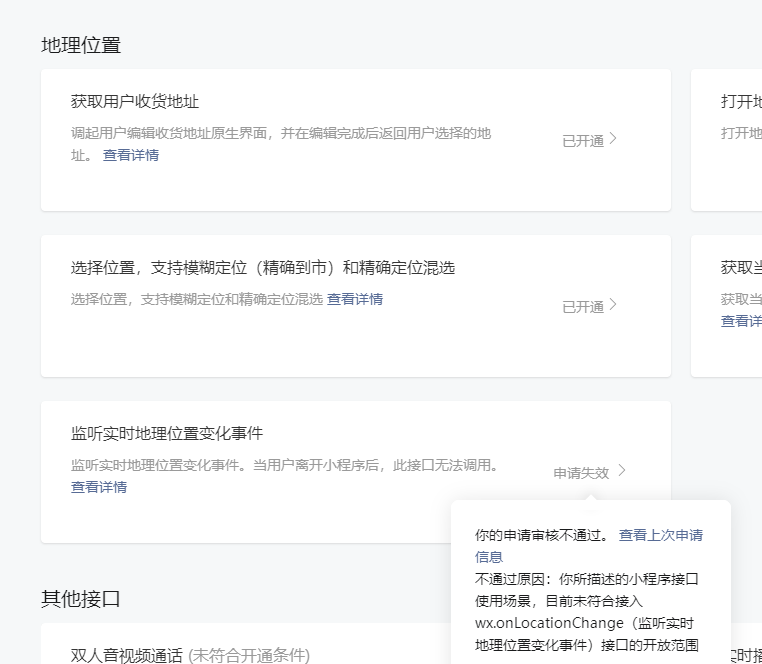Click wx.onLocationChange text in tooltip

tap(549, 623)
